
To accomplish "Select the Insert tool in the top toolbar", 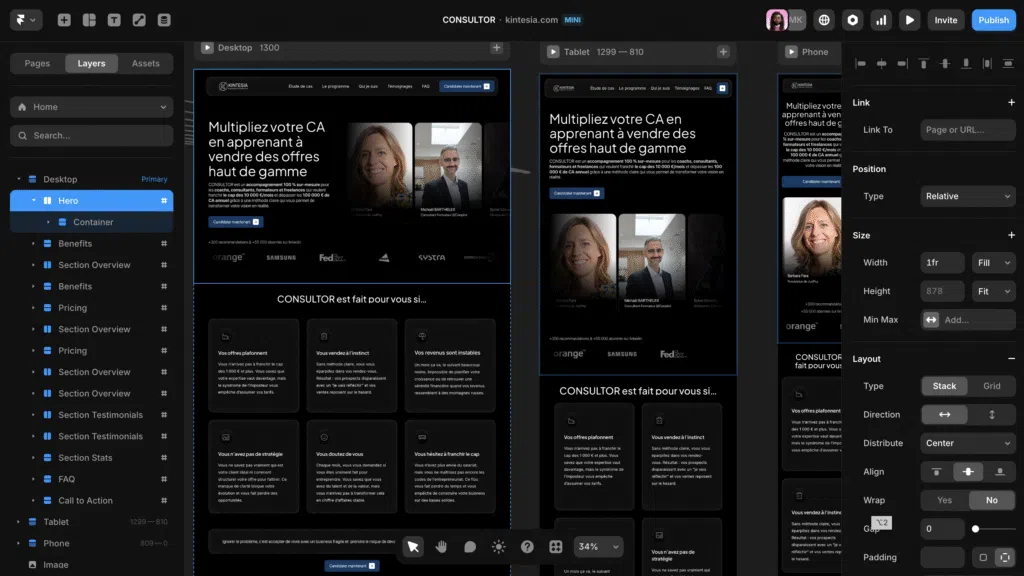I will 64,19.
